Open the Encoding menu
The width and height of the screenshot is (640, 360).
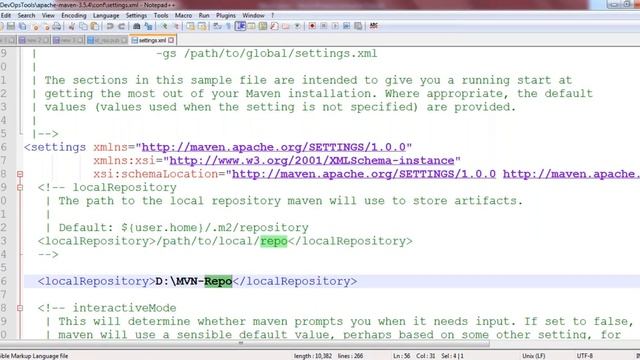coord(74,16)
